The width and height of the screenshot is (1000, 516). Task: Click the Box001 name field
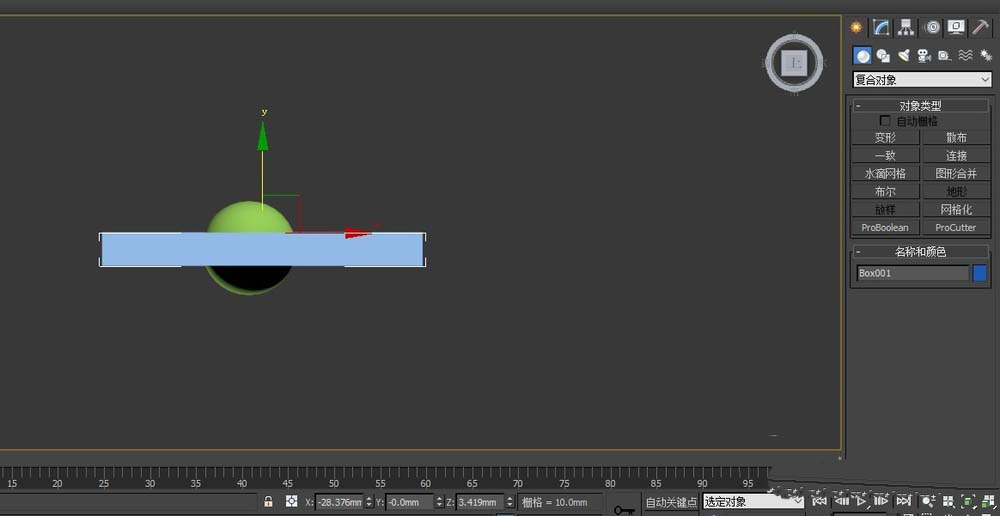click(x=912, y=273)
